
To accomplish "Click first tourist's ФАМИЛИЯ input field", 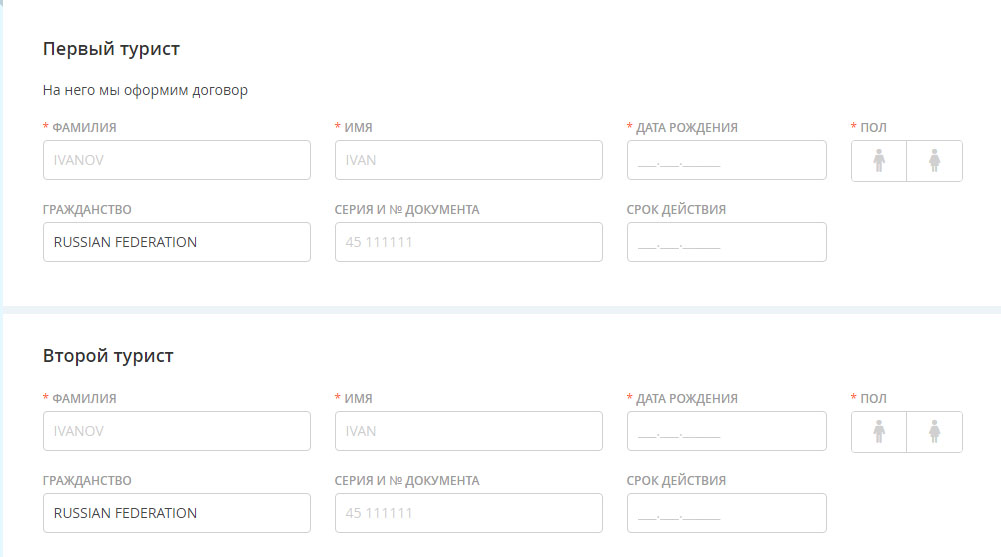I will pos(176,160).
